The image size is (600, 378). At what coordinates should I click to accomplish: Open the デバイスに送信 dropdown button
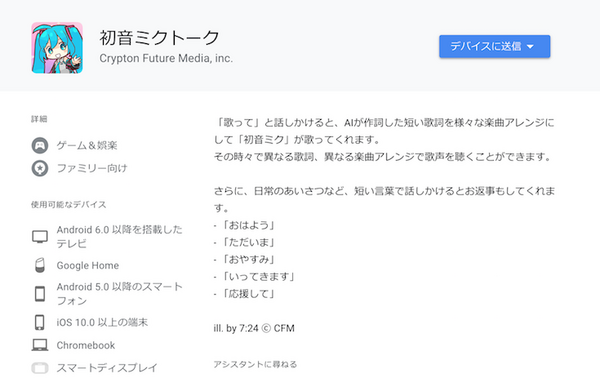pos(494,46)
